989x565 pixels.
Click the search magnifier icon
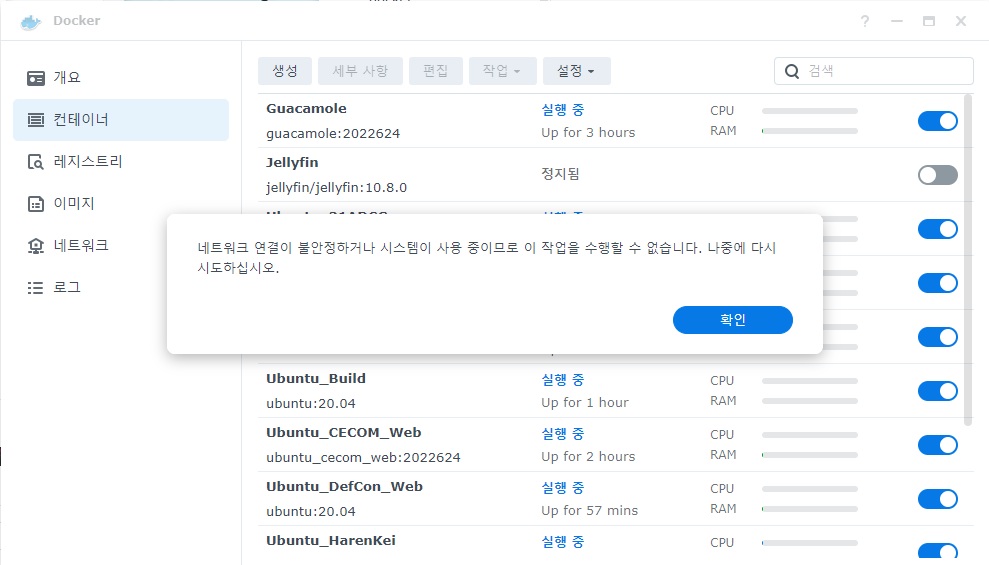(x=792, y=71)
